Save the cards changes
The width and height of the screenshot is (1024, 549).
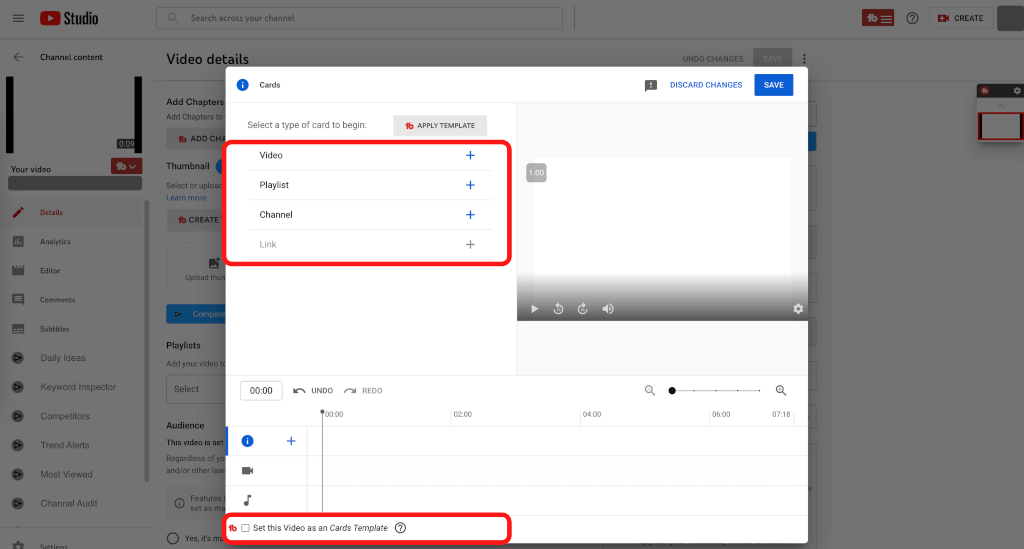tap(773, 85)
